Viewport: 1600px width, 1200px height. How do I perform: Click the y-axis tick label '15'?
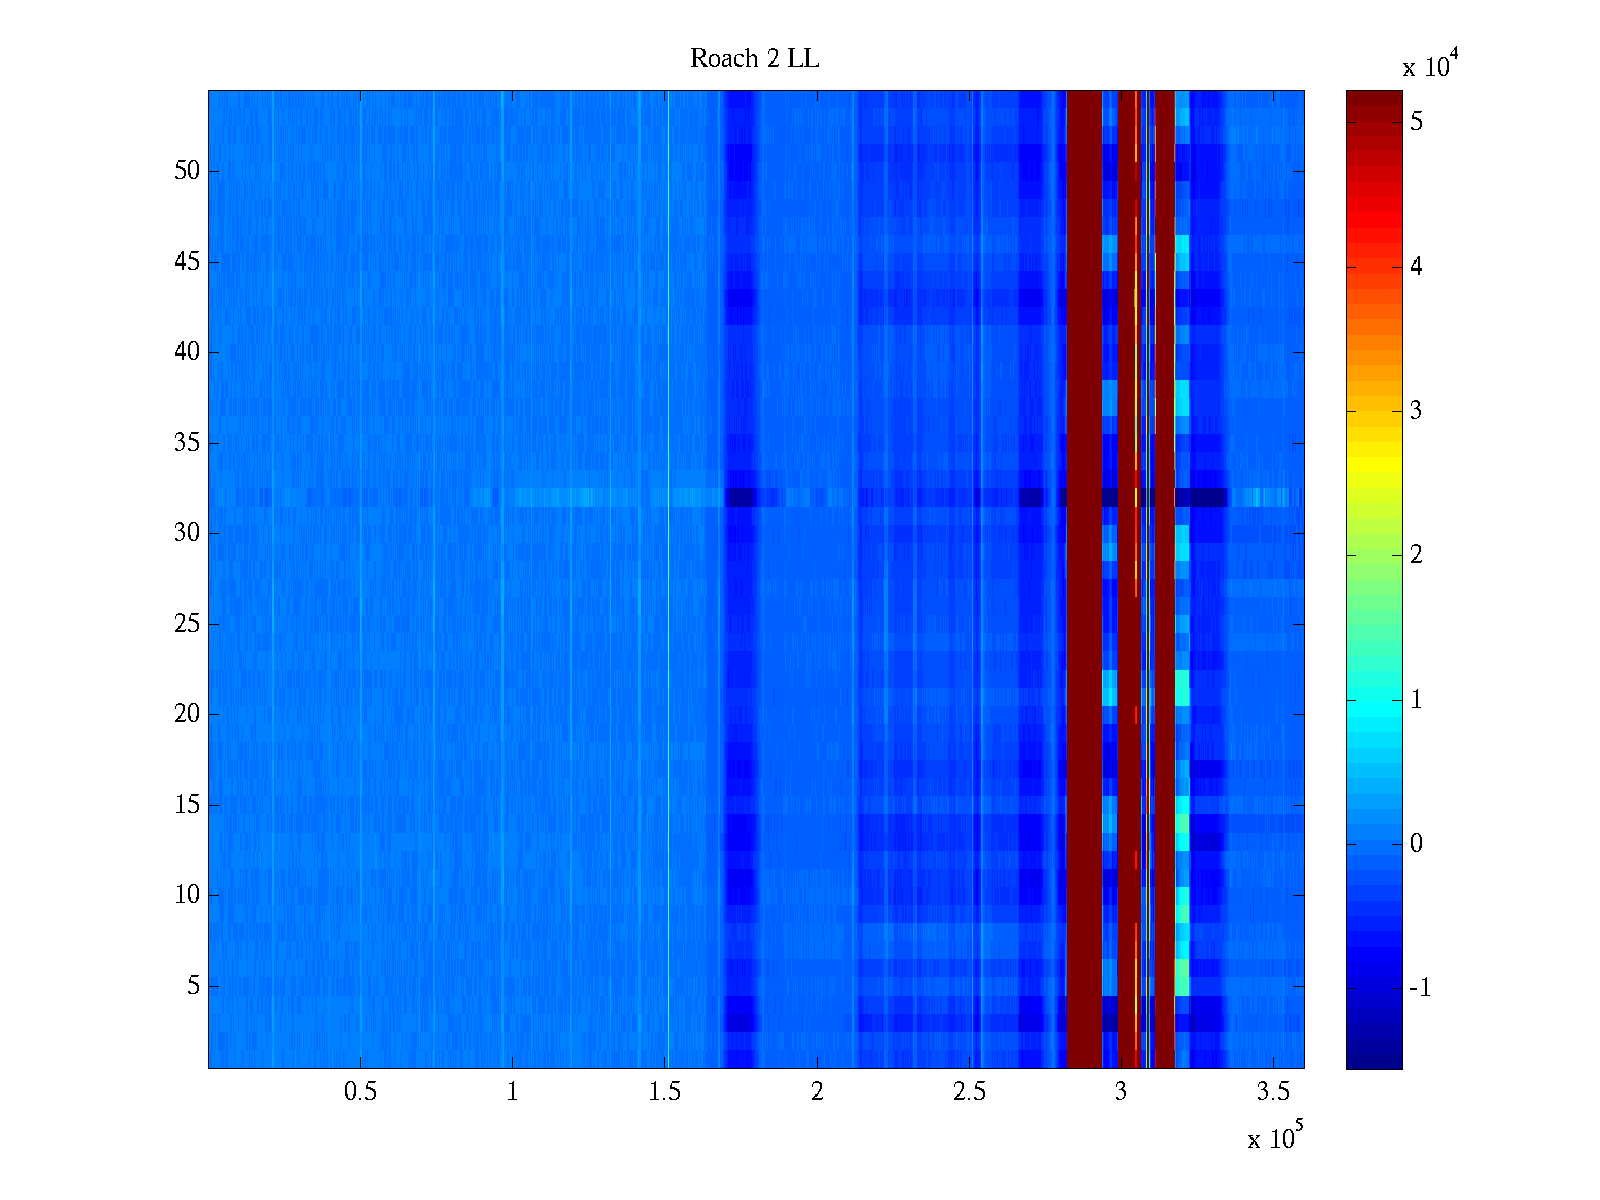pos(187,805)
